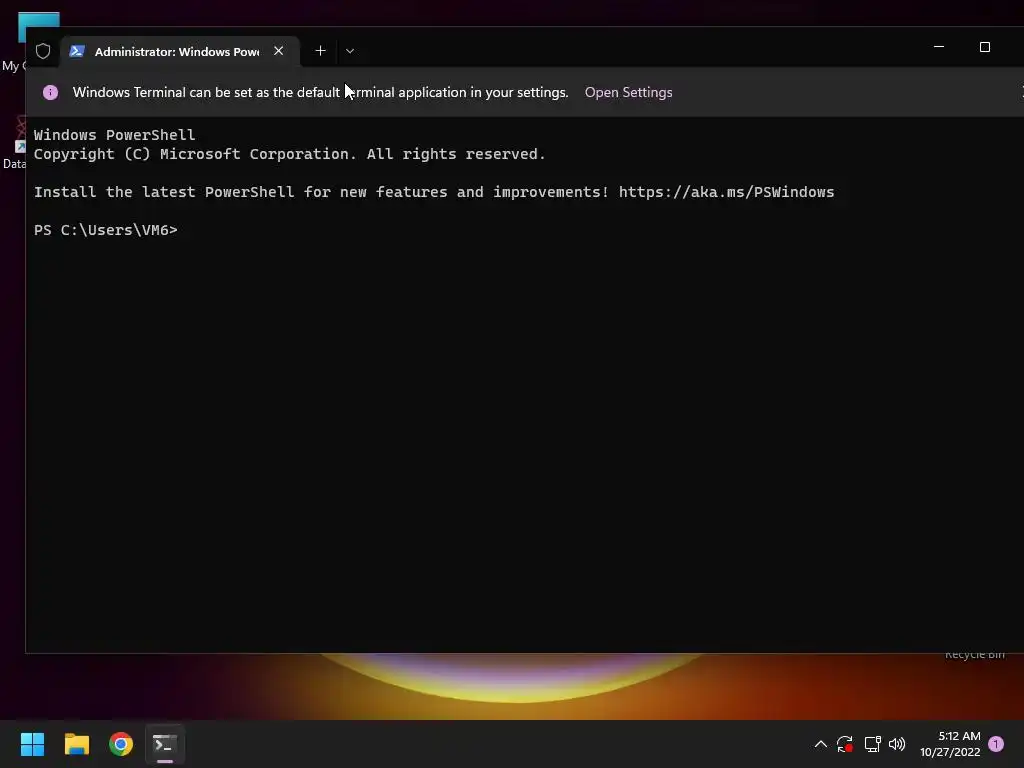Maximize the Windows Terminal window

(985, 47)
